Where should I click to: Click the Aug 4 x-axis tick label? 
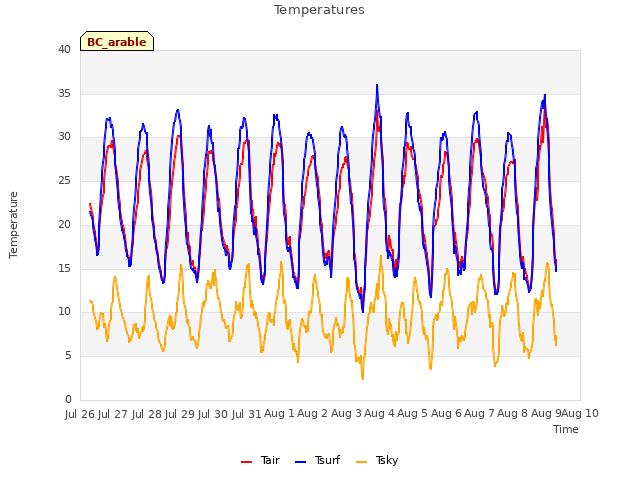point(380,414)
